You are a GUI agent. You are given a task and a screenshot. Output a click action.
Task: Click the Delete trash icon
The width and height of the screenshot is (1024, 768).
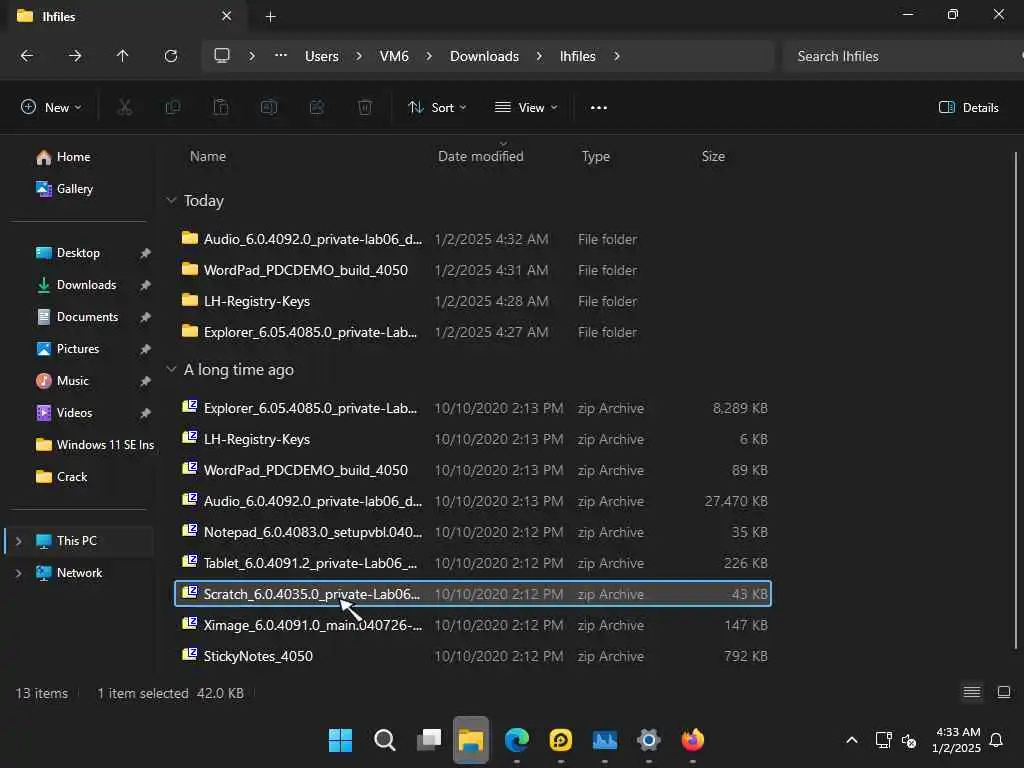tap(365, 107)
